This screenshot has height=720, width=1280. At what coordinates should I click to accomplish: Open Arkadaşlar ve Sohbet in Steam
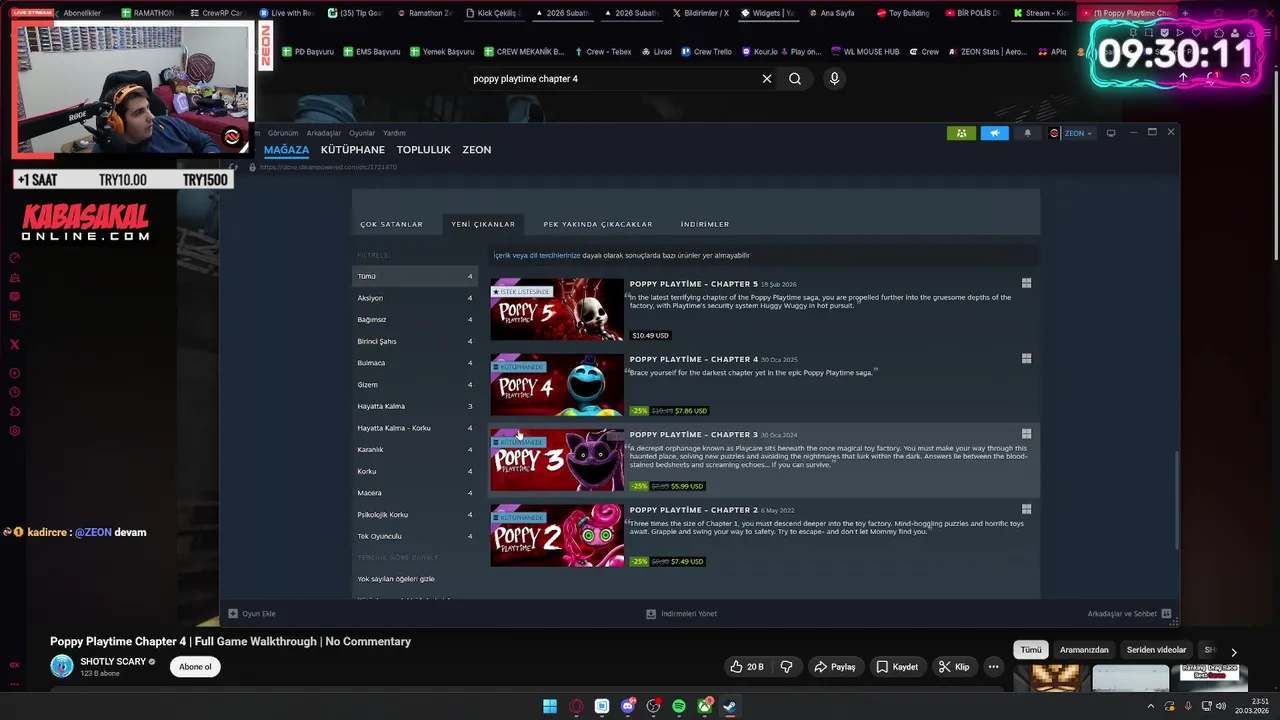[1128, 614]
